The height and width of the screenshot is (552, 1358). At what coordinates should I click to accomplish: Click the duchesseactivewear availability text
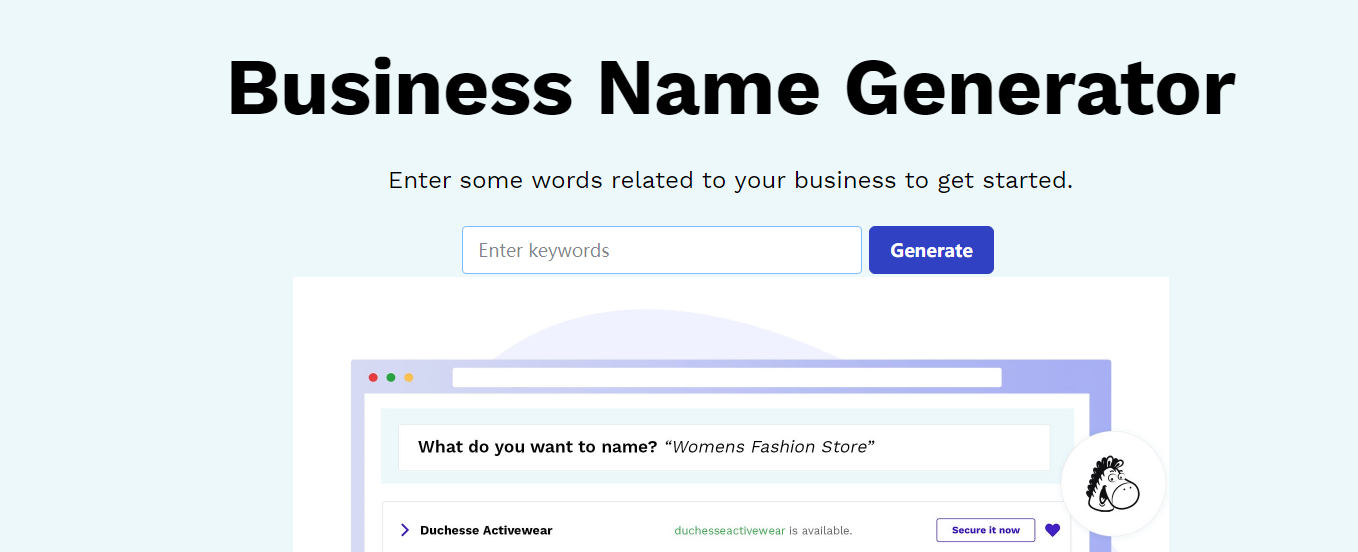730,531
